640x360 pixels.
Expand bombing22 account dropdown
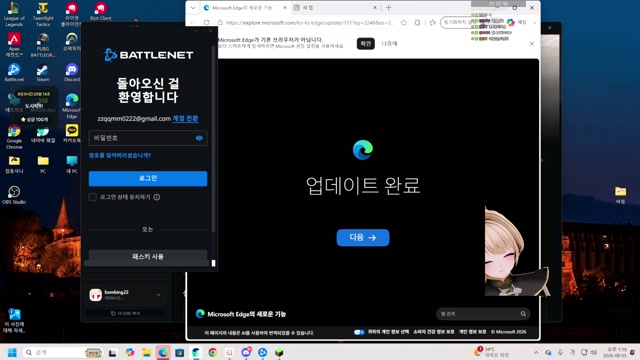click(158, 295)
